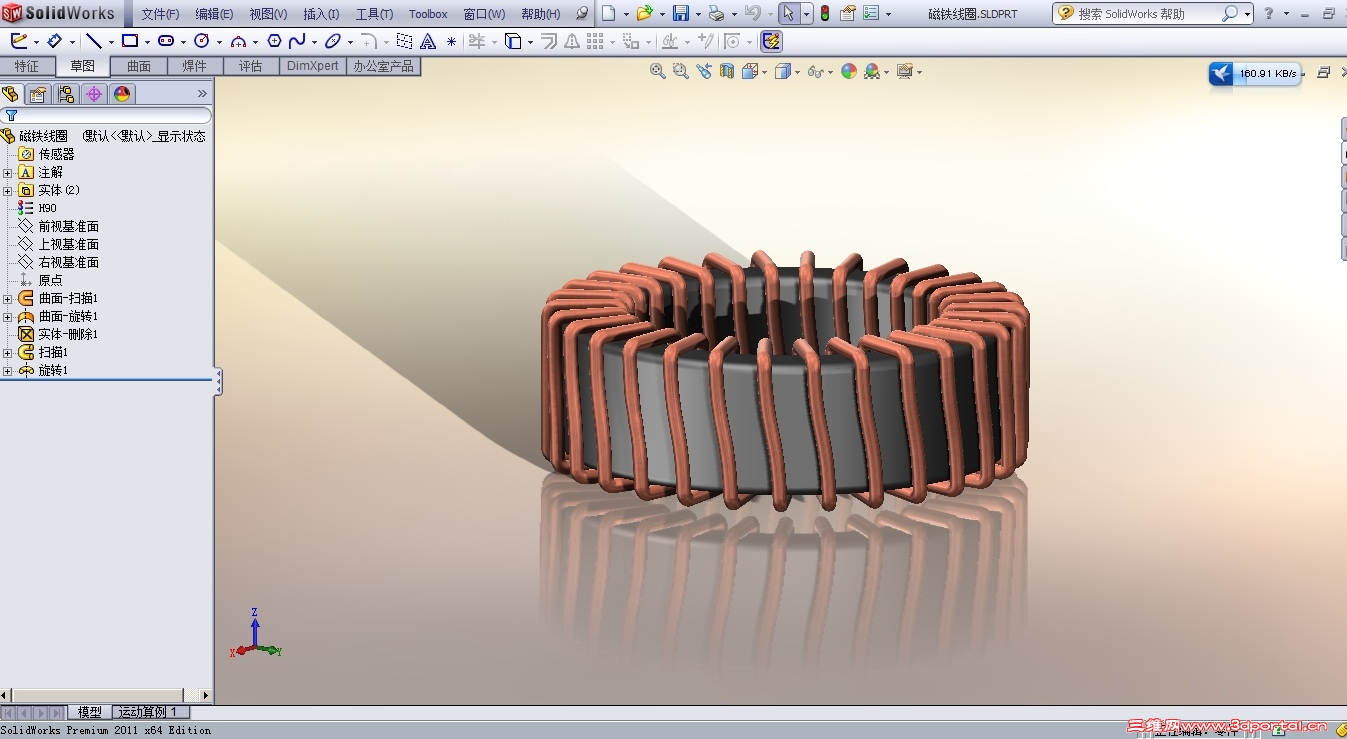Select the Corner Rectangle tool
The height and width of the screenshot is (739, 1347).
click(130, 41)
